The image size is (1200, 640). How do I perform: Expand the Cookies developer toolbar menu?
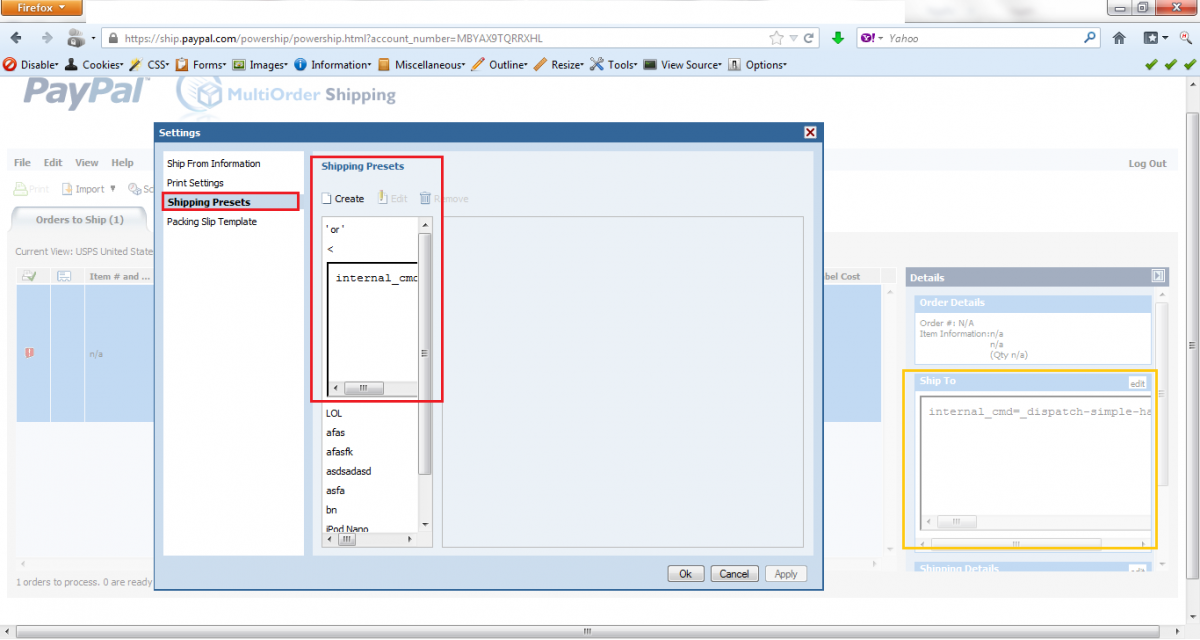94,65
